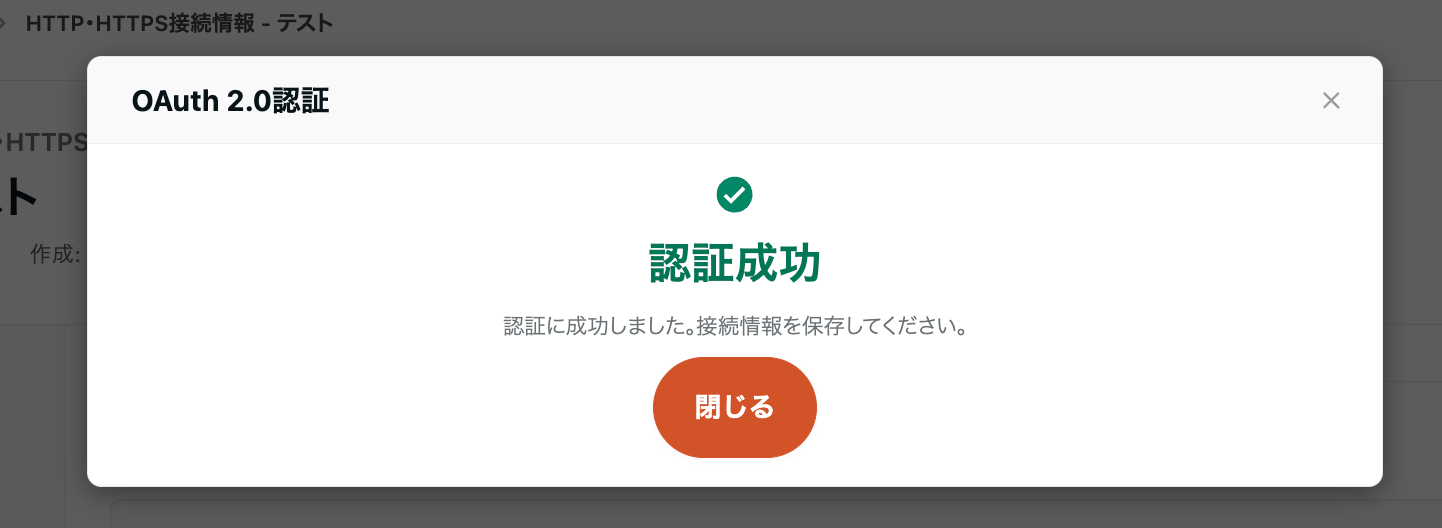Click the breadcrumb chevron arrow at top left
1442x528 pixels.
click(x=4, y=24)
